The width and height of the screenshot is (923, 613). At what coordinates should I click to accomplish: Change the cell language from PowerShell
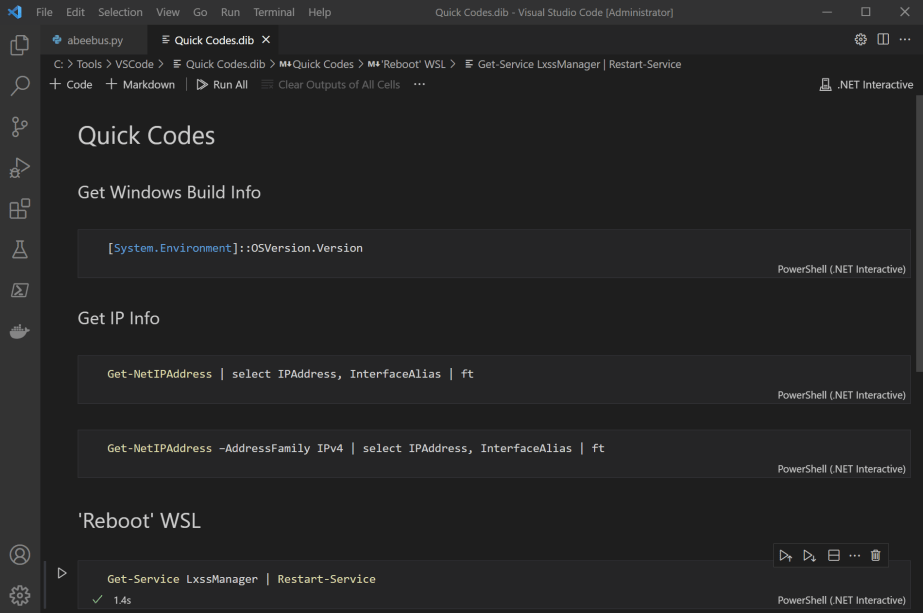pos(843,599)
